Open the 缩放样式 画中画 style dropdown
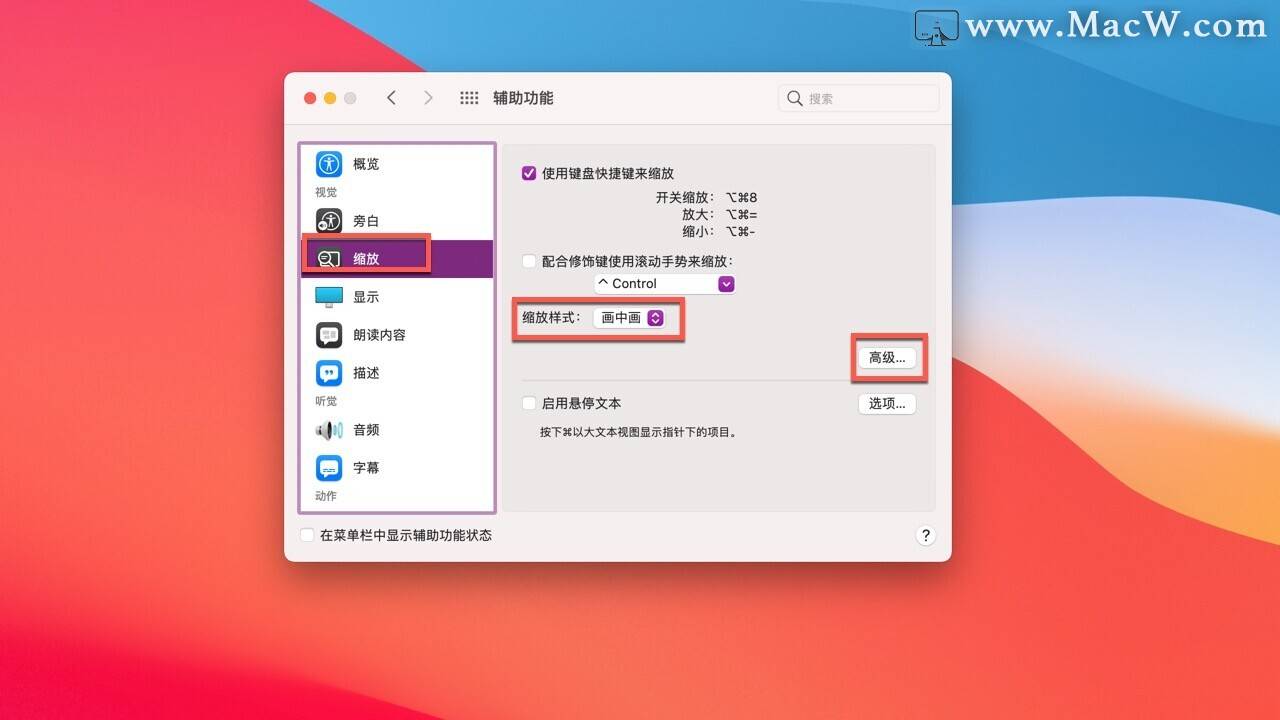 coord(630,317)
